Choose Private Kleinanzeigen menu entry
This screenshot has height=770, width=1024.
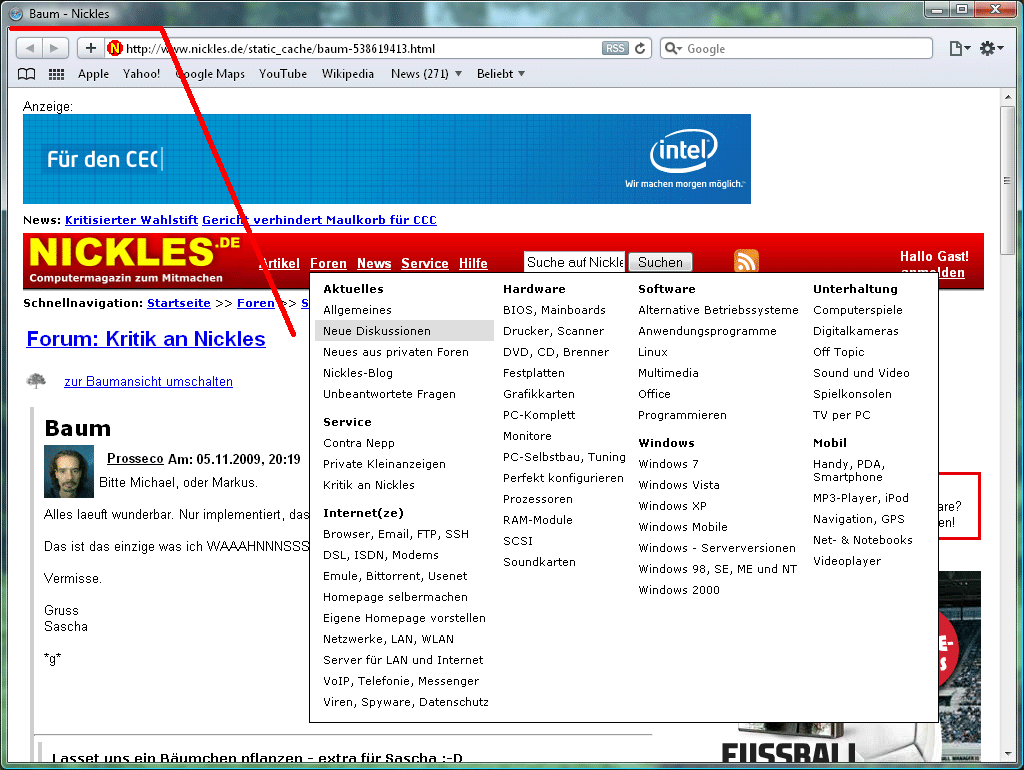[384, 464]
